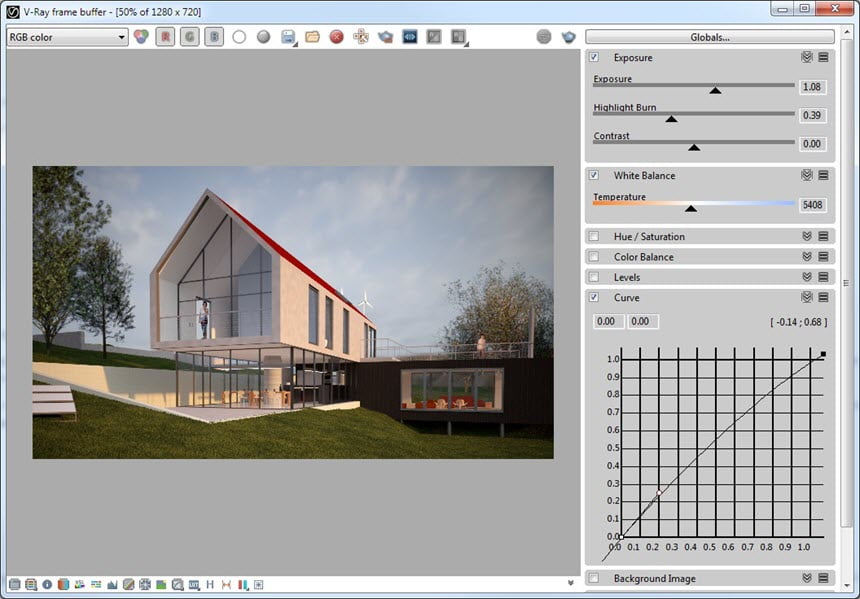Duplicate frame buffer with arrows icon
This screenshot has height=599, width=860.
(361, 37)
